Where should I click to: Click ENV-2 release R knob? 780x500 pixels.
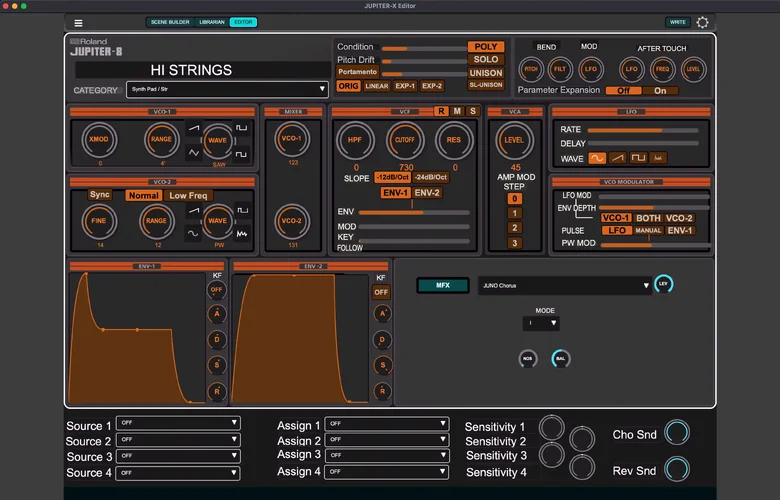(x=383, y=391)
